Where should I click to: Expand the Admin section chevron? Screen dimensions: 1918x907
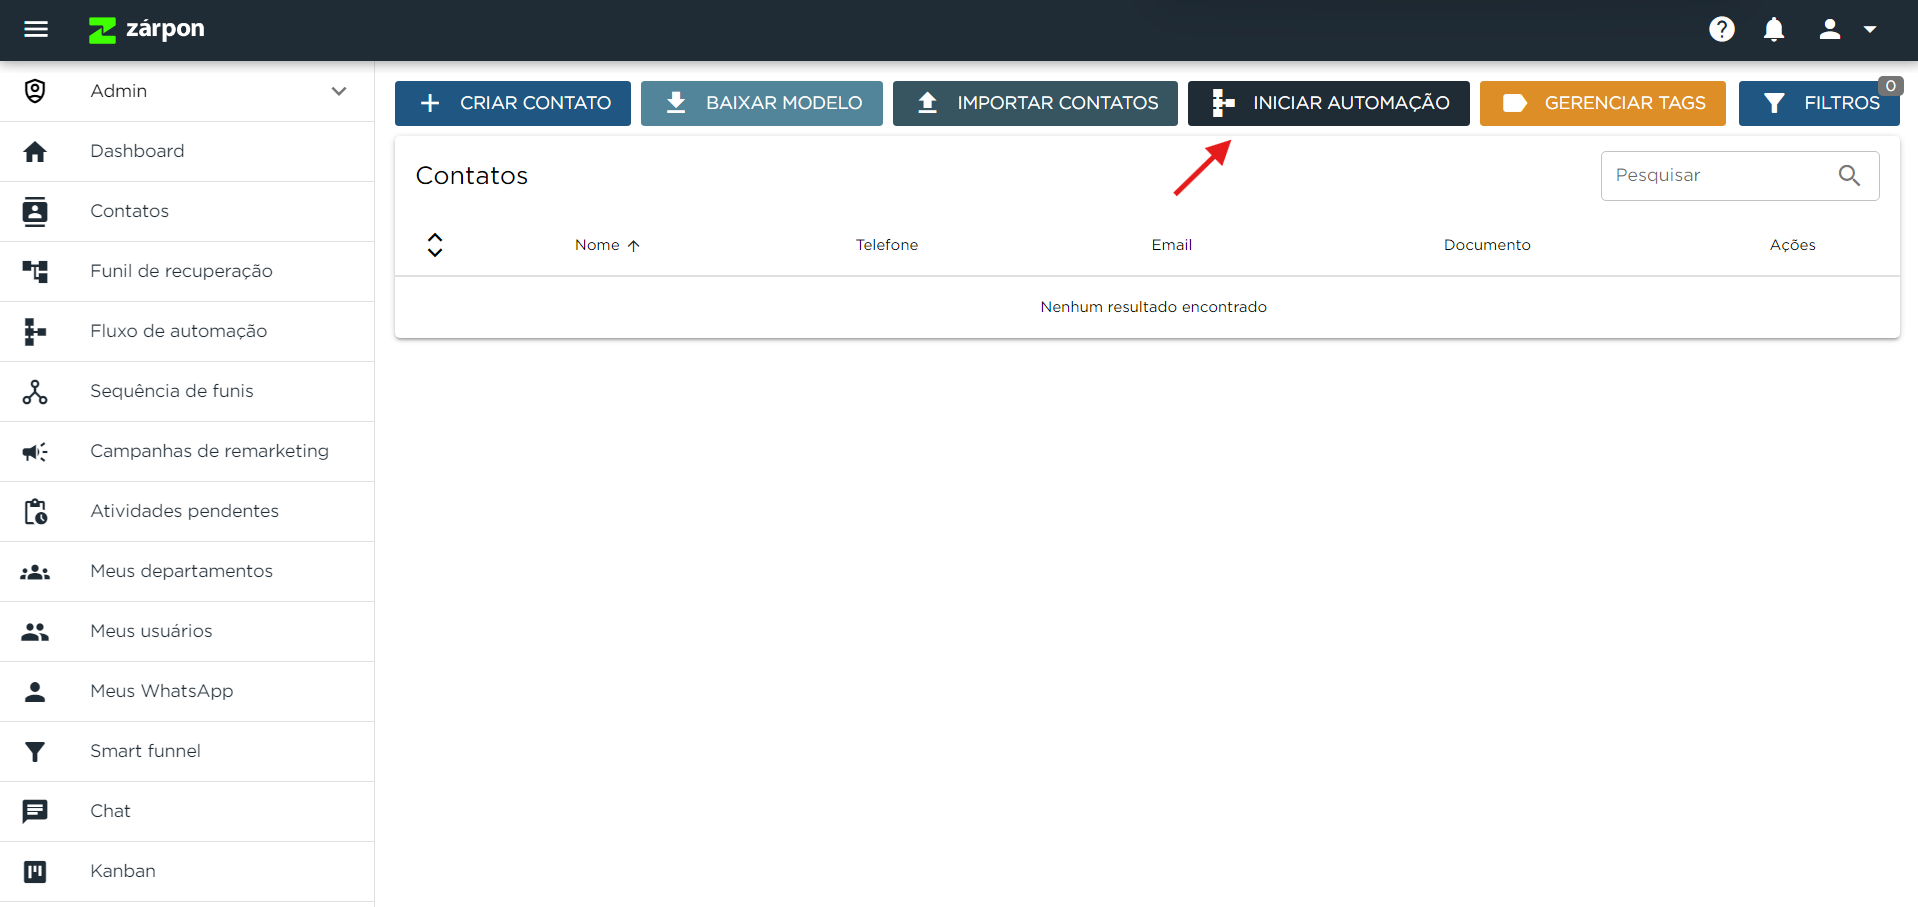click(x=339, y=91)
